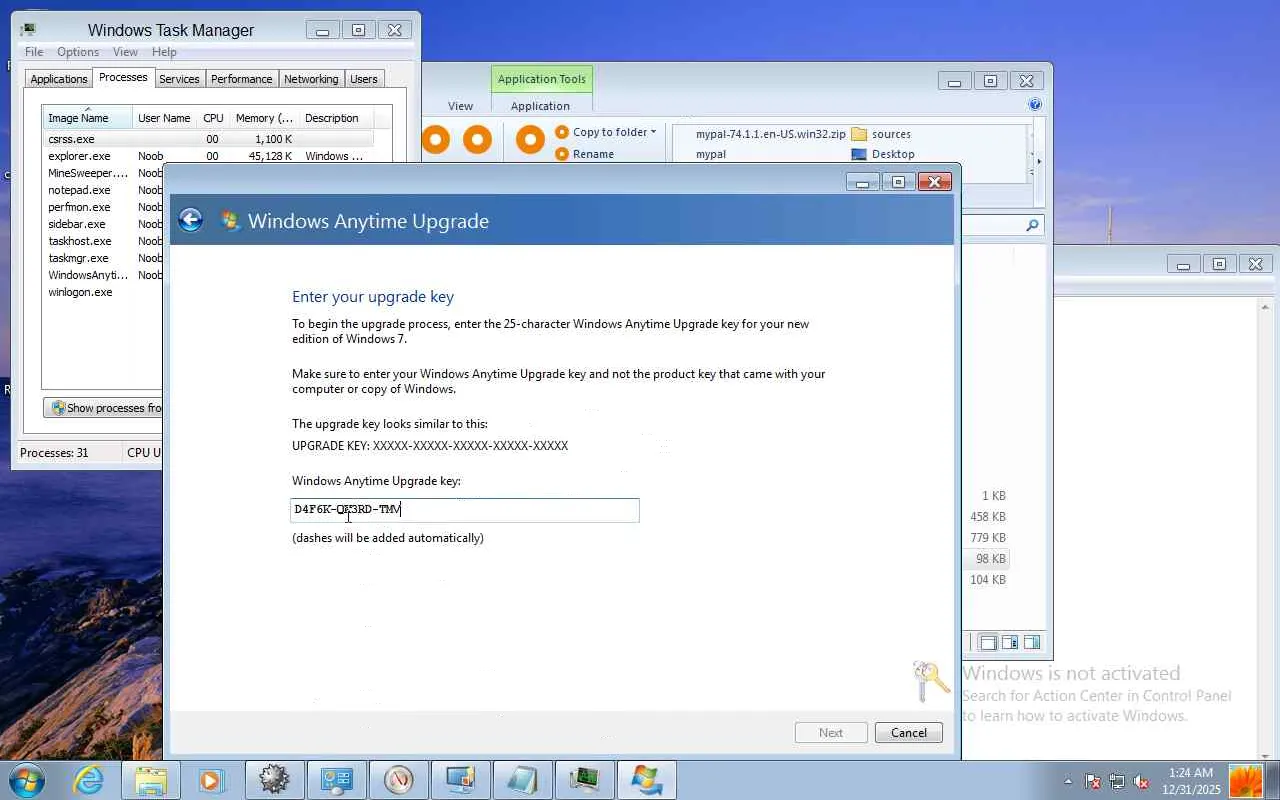Image resolution: width=1280 pixels, height=800 pixels.
Task: Sort processes by Image Name column
Action: coord(87,118)
